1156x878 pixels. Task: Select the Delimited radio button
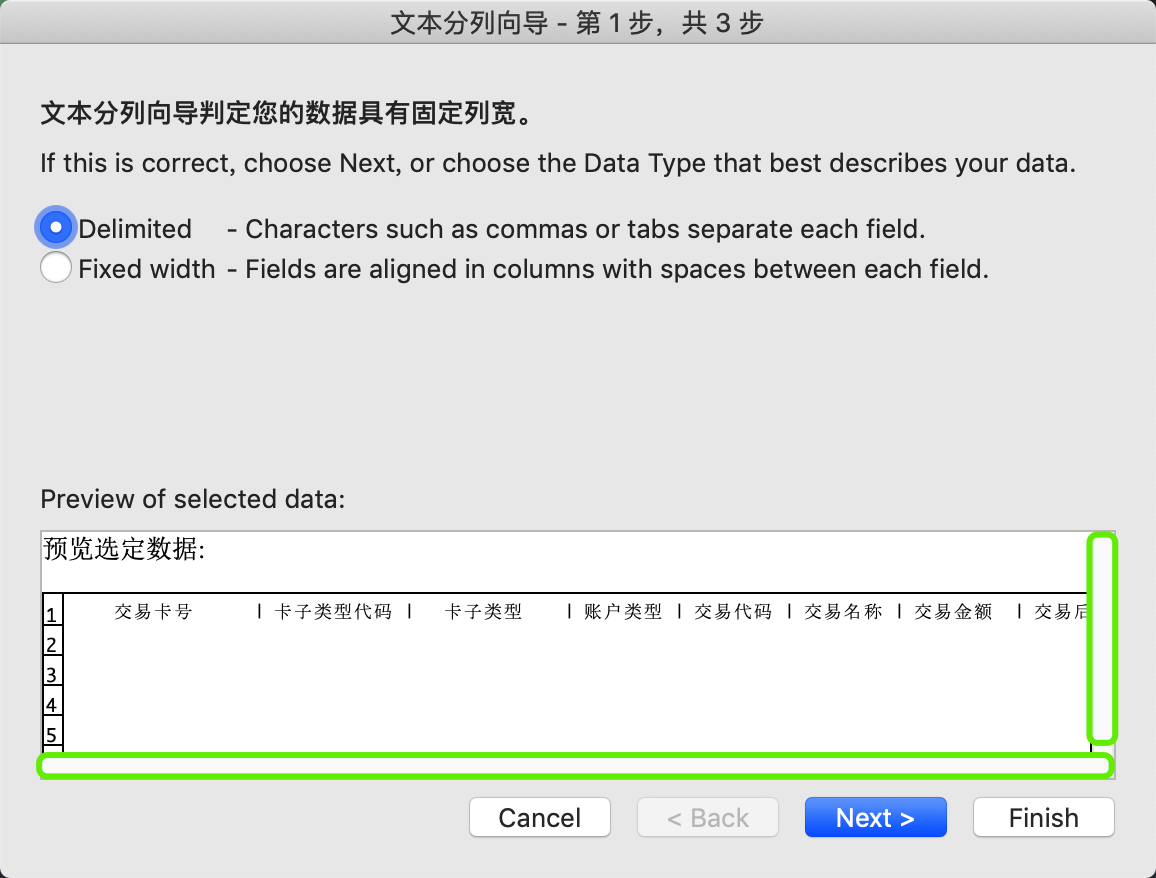56,228
